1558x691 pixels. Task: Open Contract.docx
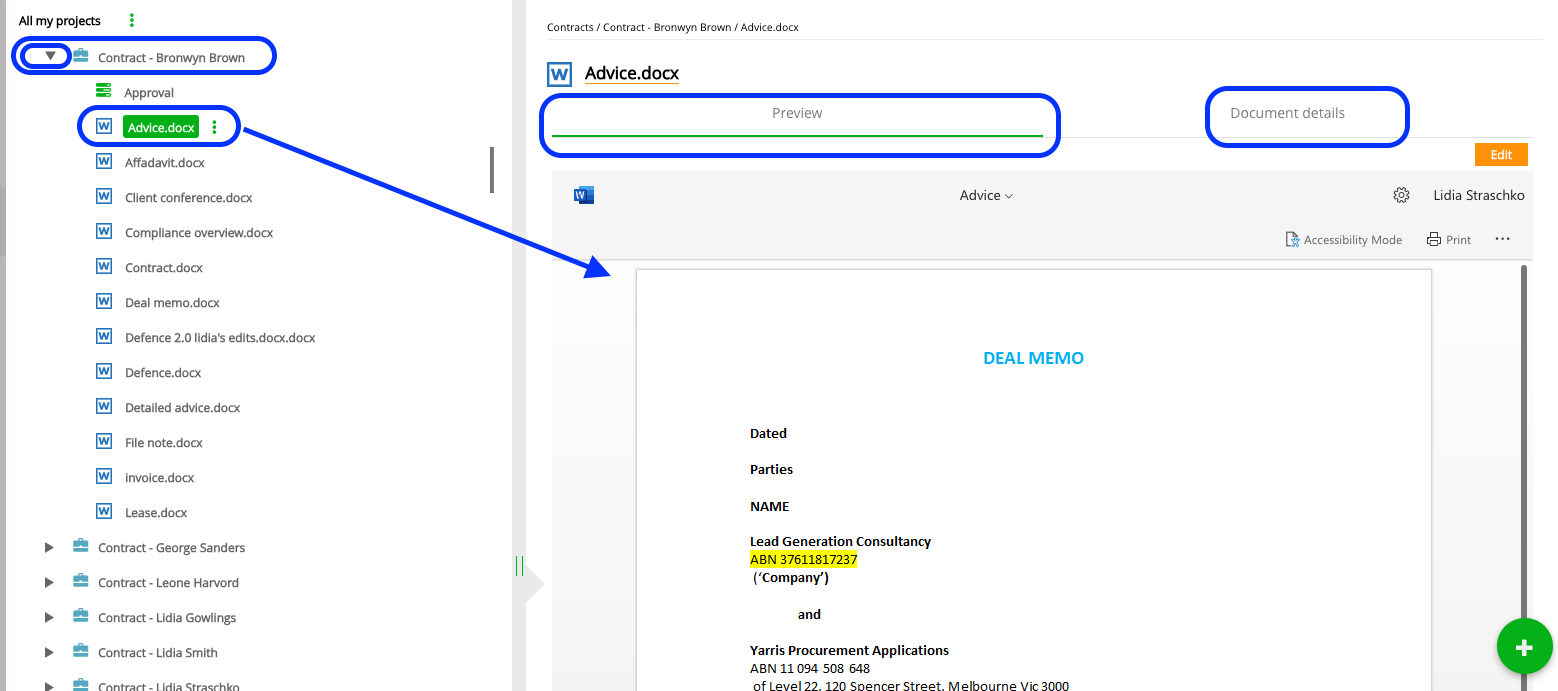tap(164, 267)
